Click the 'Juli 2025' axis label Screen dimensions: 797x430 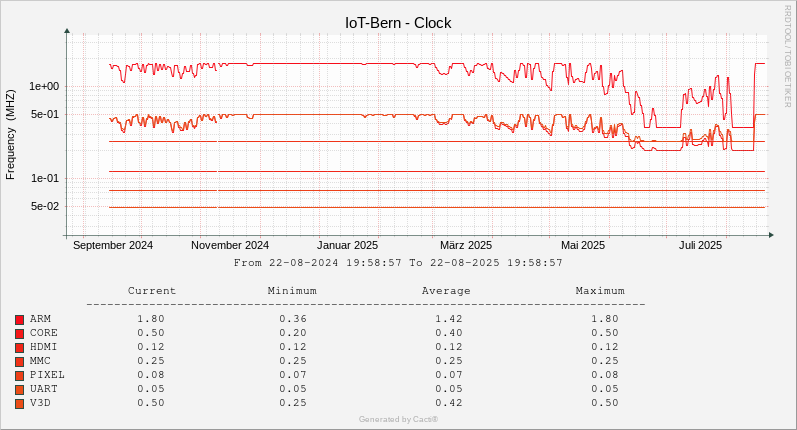click(700, 245)
